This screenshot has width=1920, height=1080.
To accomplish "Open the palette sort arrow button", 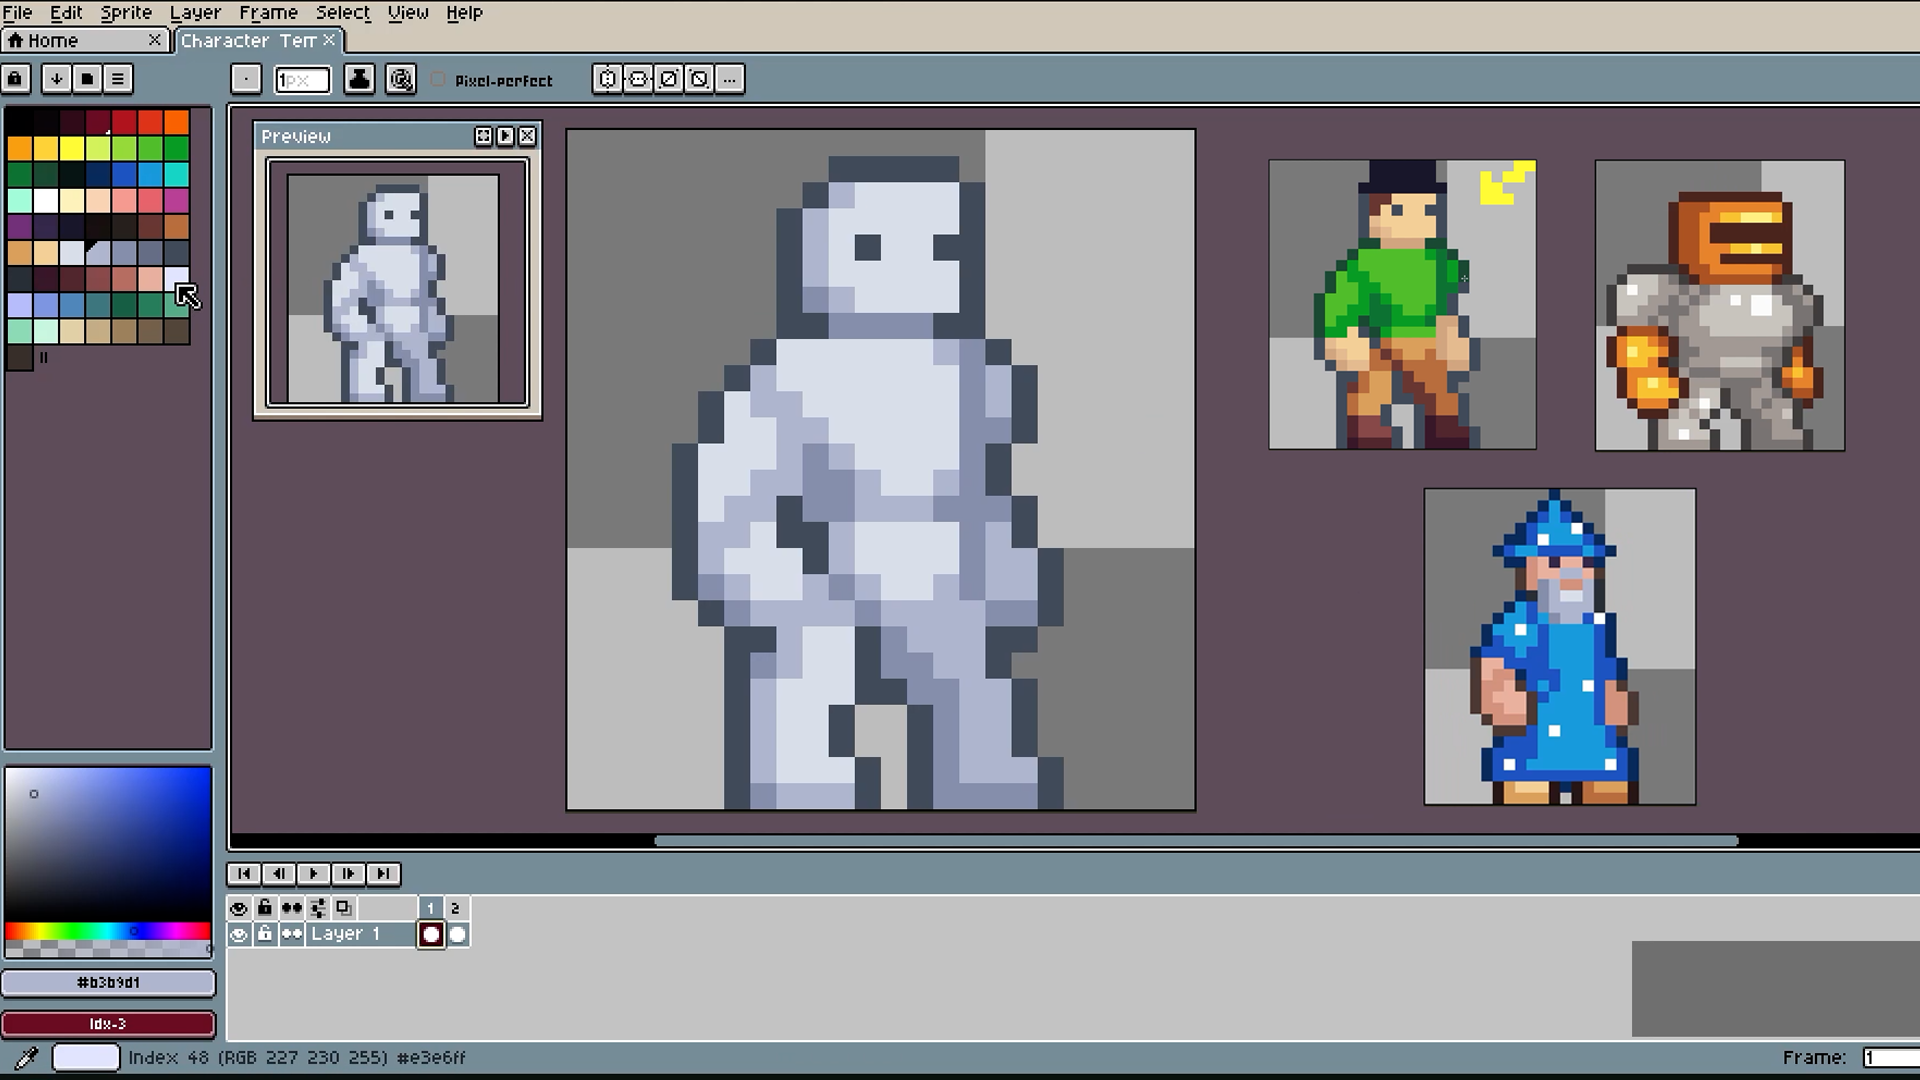I will pos(56,79).
